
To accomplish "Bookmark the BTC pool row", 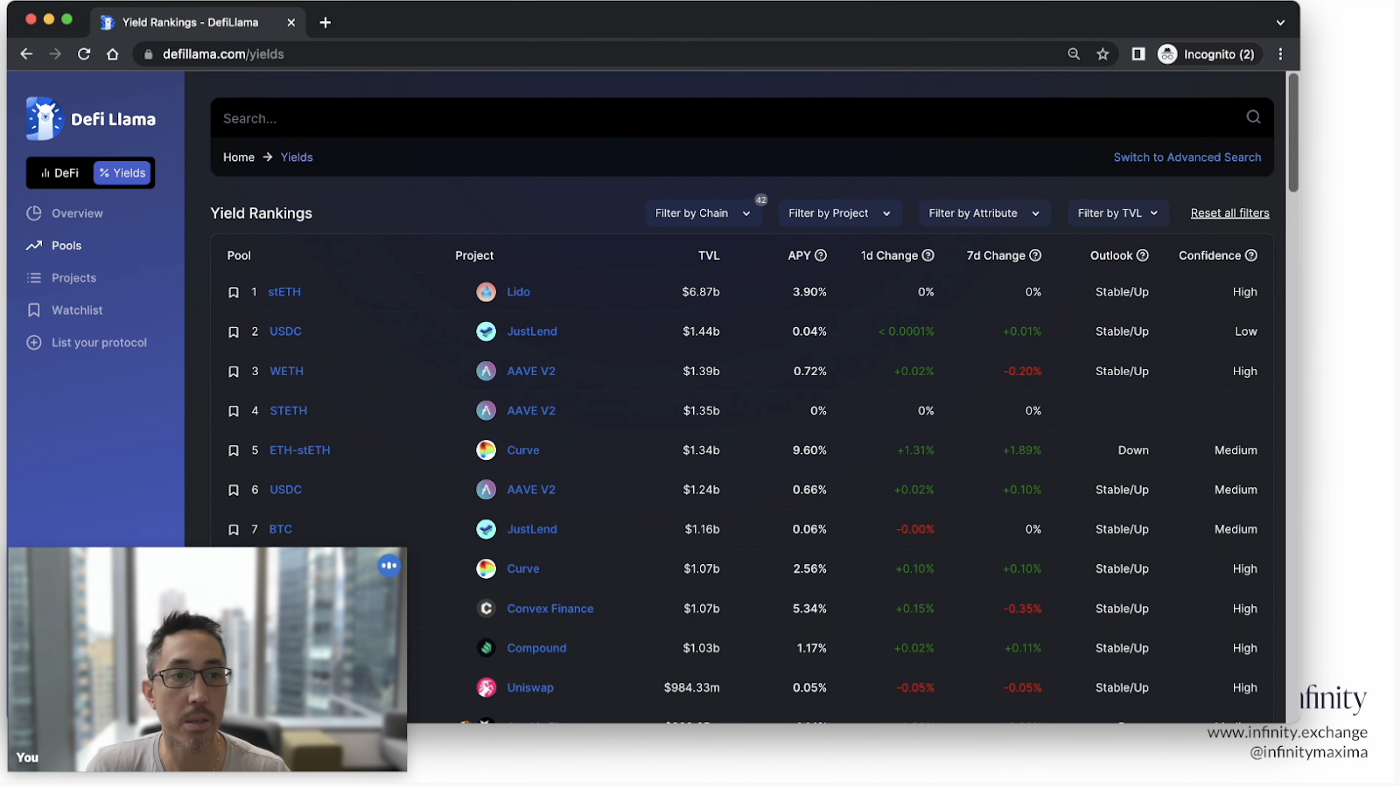I will 233,530.
